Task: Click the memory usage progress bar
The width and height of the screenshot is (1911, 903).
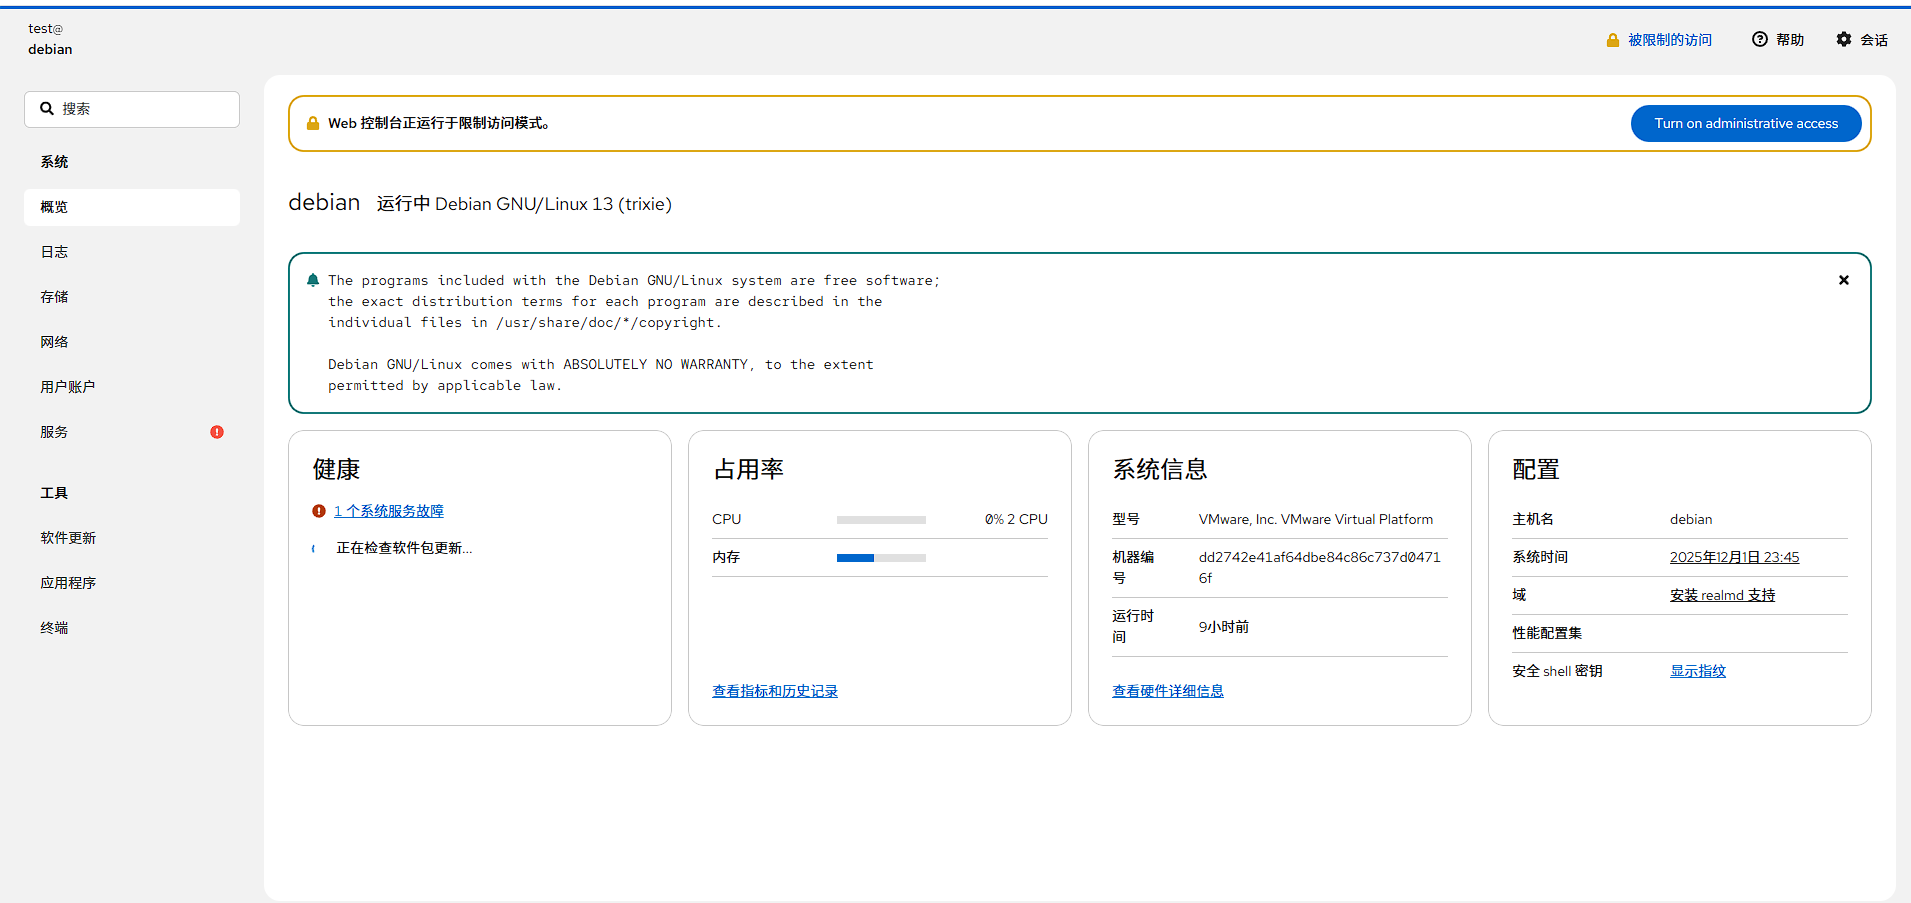Action: click(881, 558)
